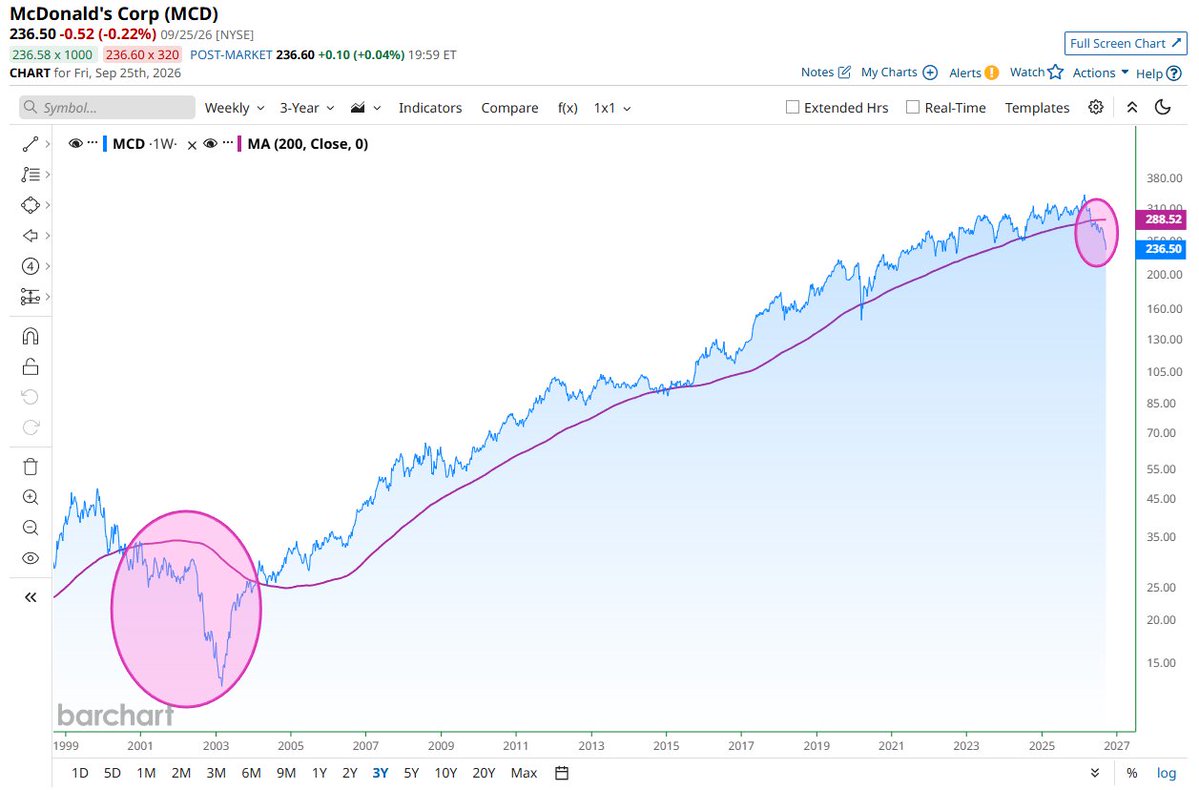
Task: Select the 10Y time range
Action: pos(446,773)
